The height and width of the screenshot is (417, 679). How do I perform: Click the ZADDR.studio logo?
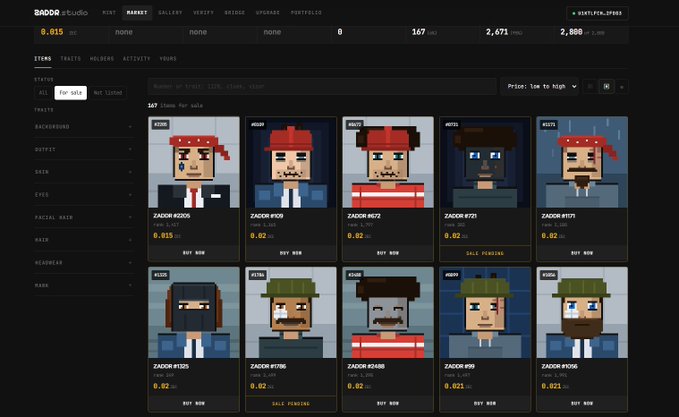pyautogui.click(x=61, y=13)
